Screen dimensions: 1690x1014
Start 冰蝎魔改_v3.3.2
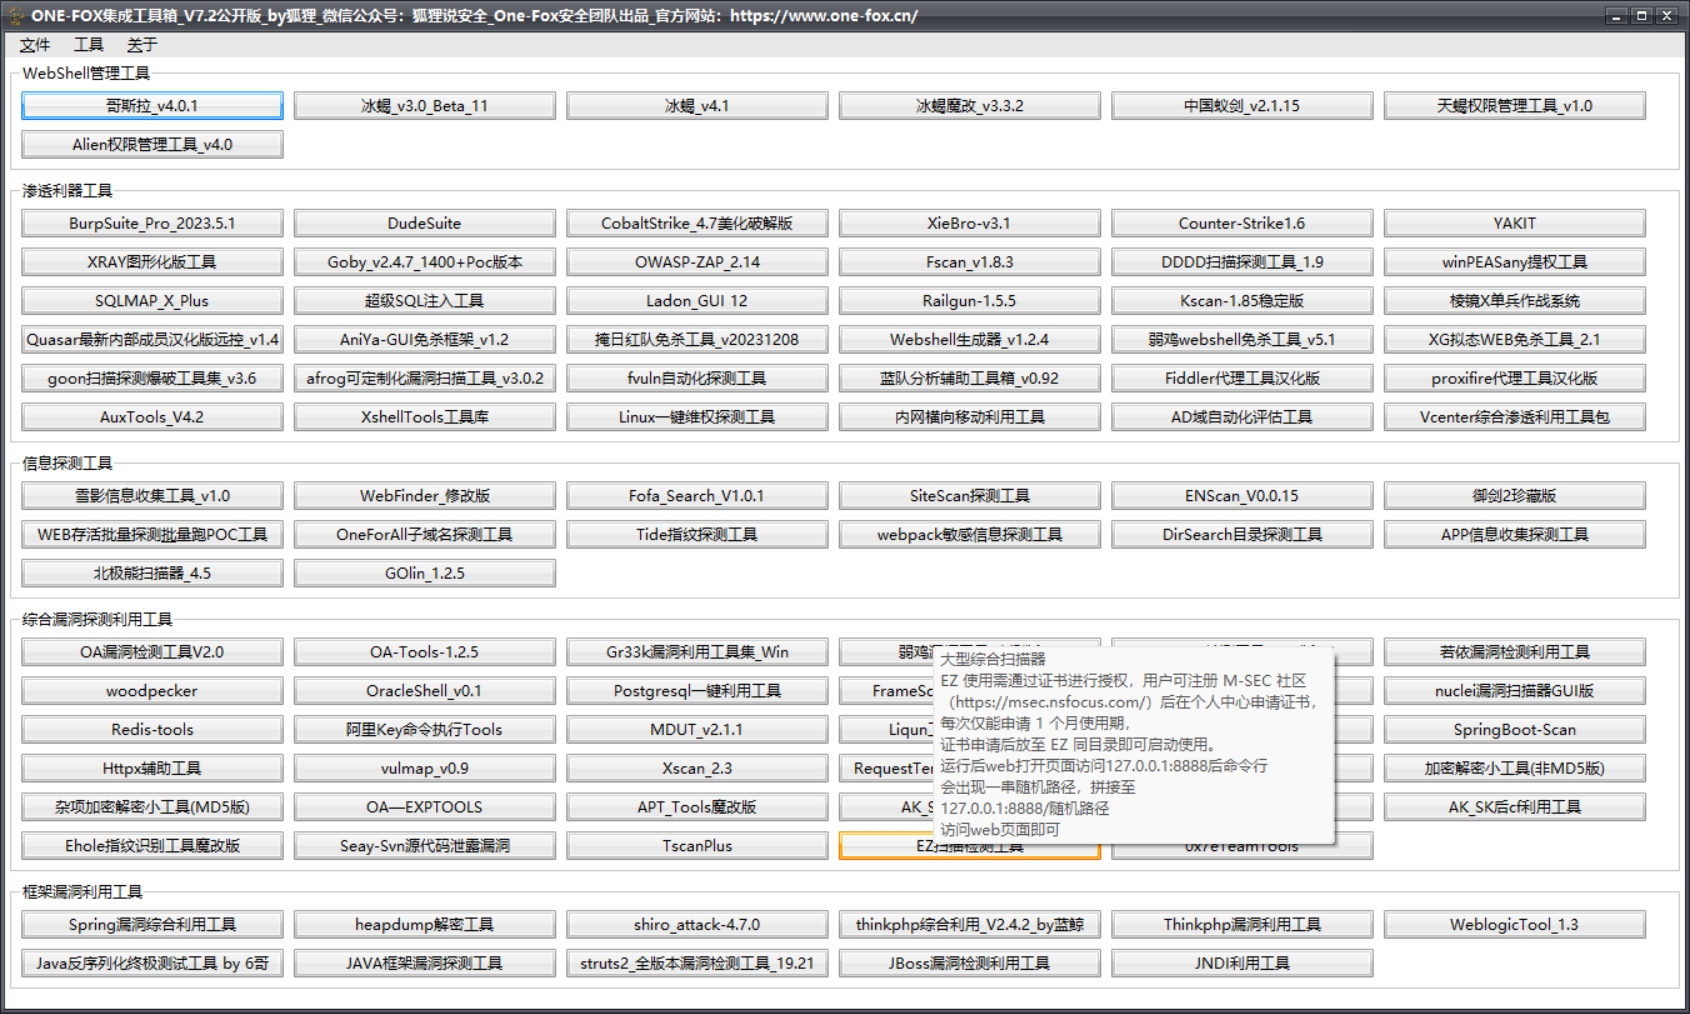[970, 106]
